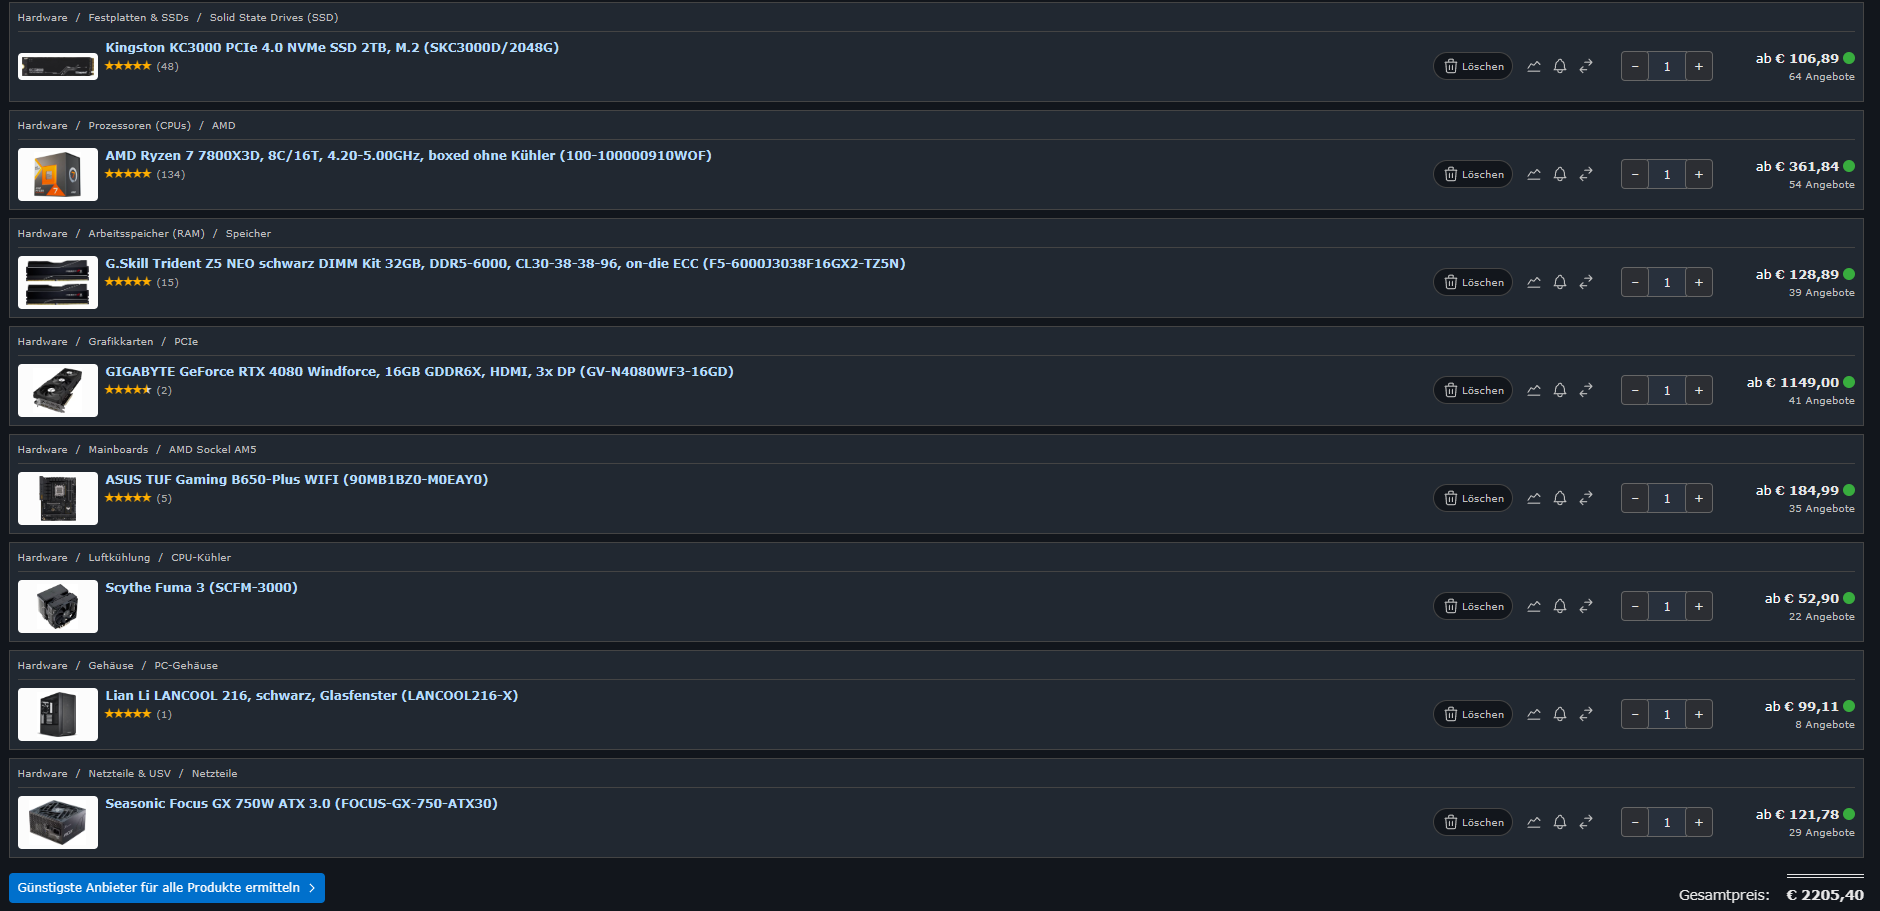The width and height of the screenshot is (1880, 911).
Task: Click the G.Skill Trident Z5 product thumbnail
Action: (x=57, y=282)
